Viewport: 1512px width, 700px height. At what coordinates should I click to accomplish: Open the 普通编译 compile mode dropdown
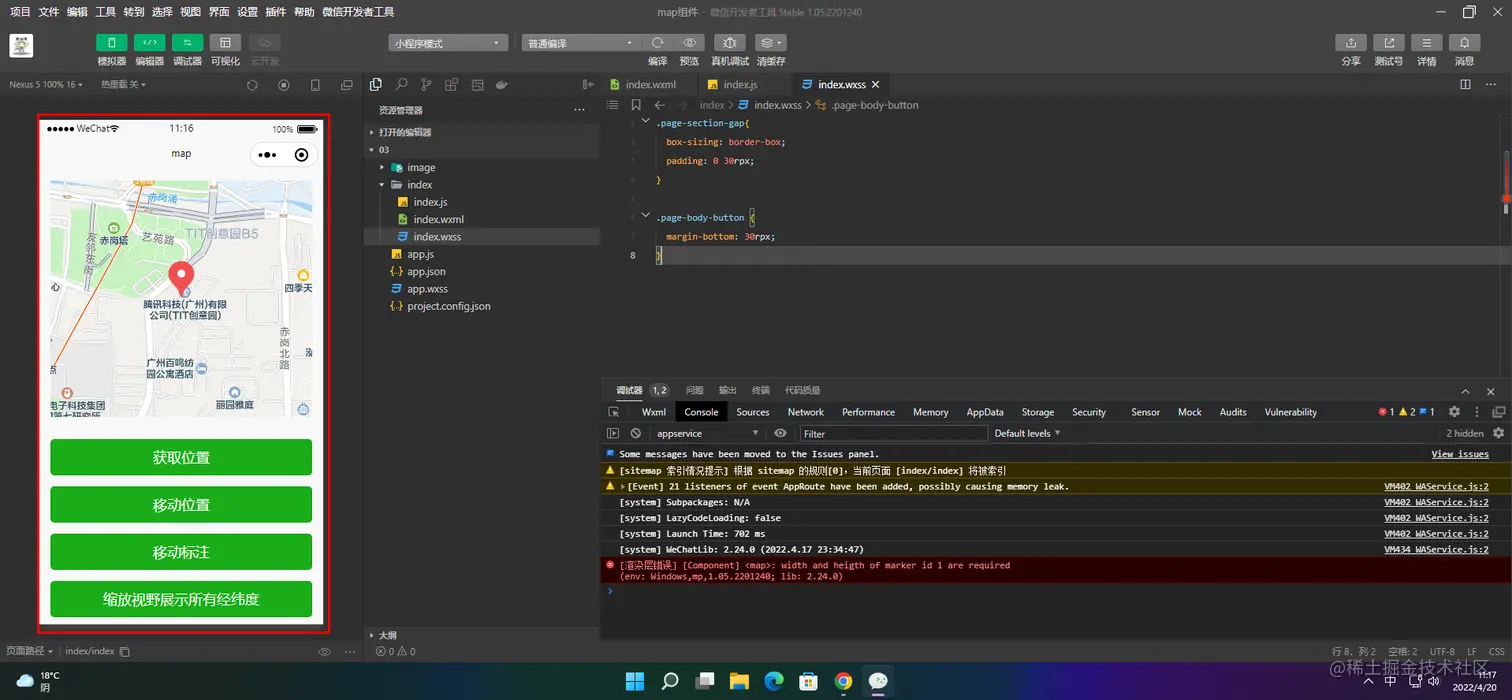pyautogui.click(x=581, y=43)
